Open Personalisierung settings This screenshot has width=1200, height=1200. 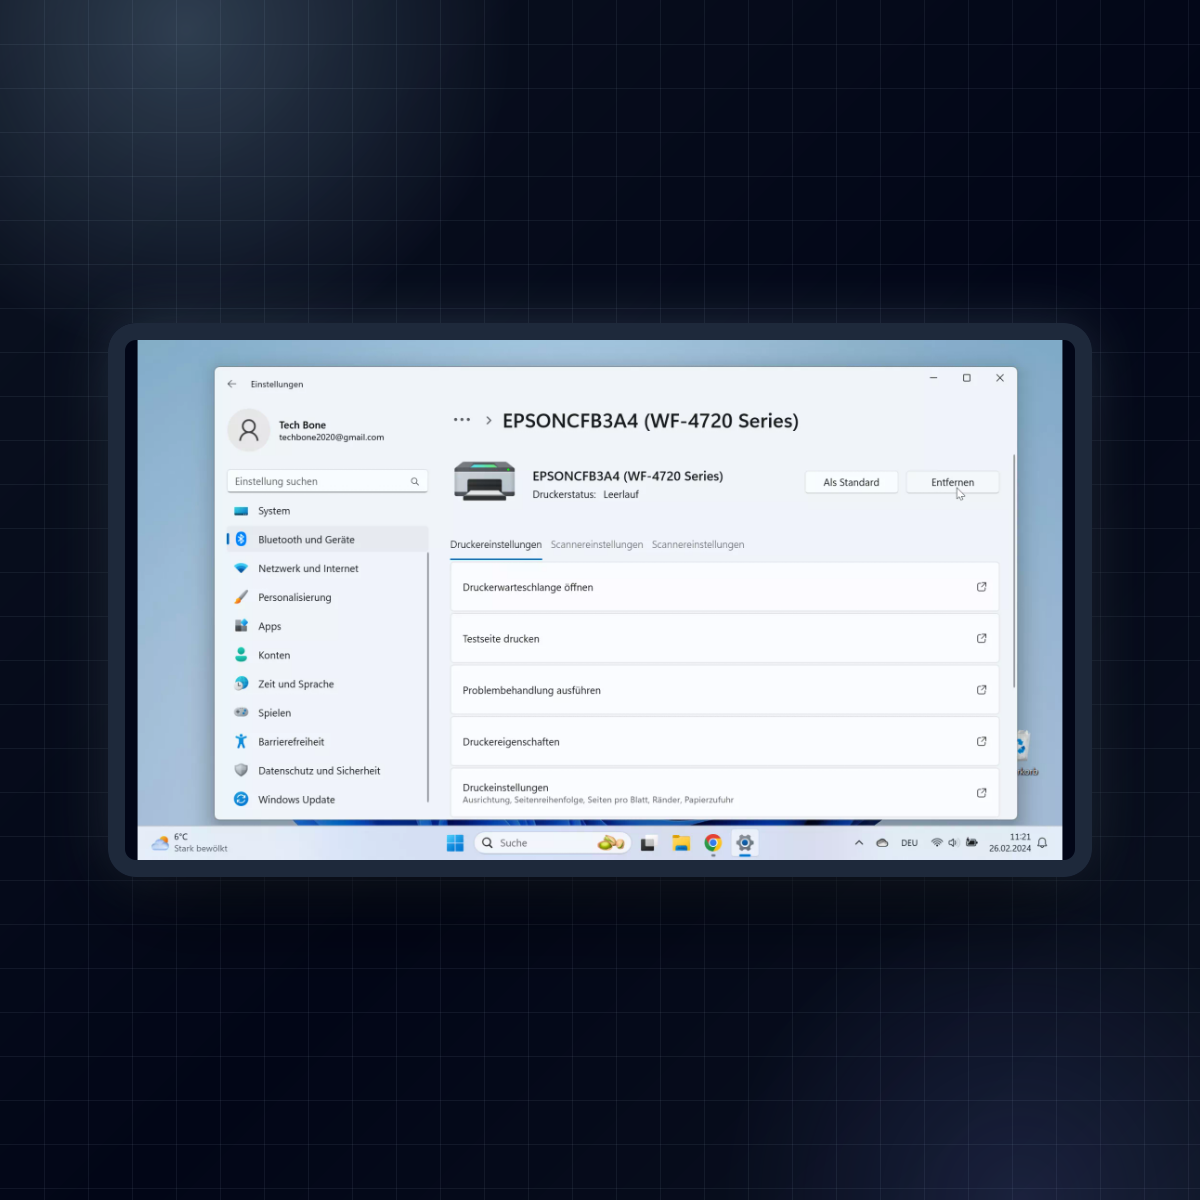[327, 597]
